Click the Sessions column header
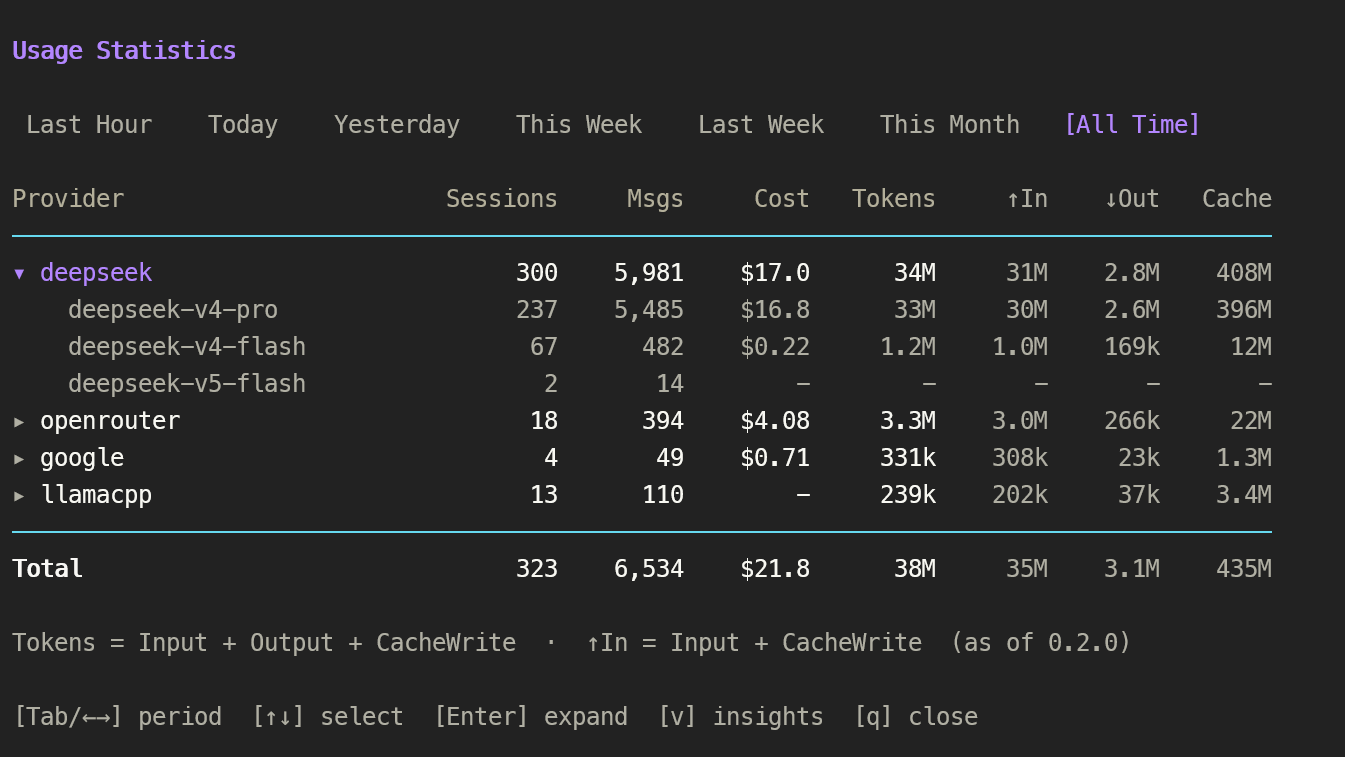 (502, 199)
